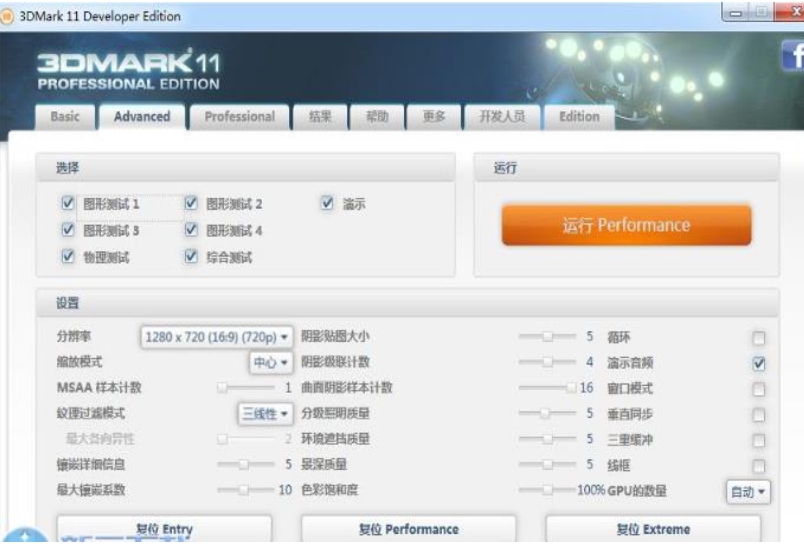Click the 分辨率 label
Viewport: 804px width, 546px height.
pos(73,336)
